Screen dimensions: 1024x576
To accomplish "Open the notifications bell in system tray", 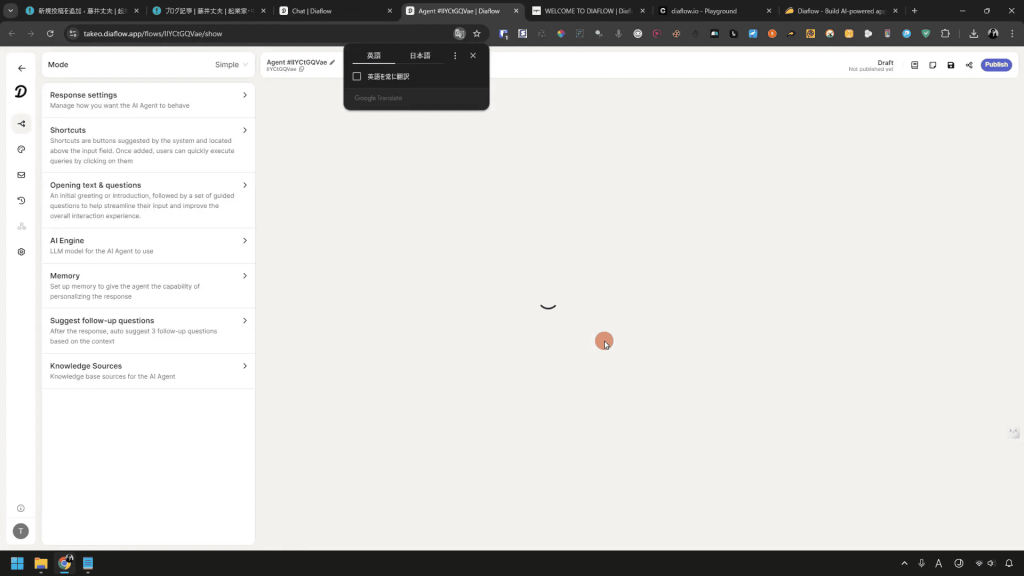I will (1009, 563).
